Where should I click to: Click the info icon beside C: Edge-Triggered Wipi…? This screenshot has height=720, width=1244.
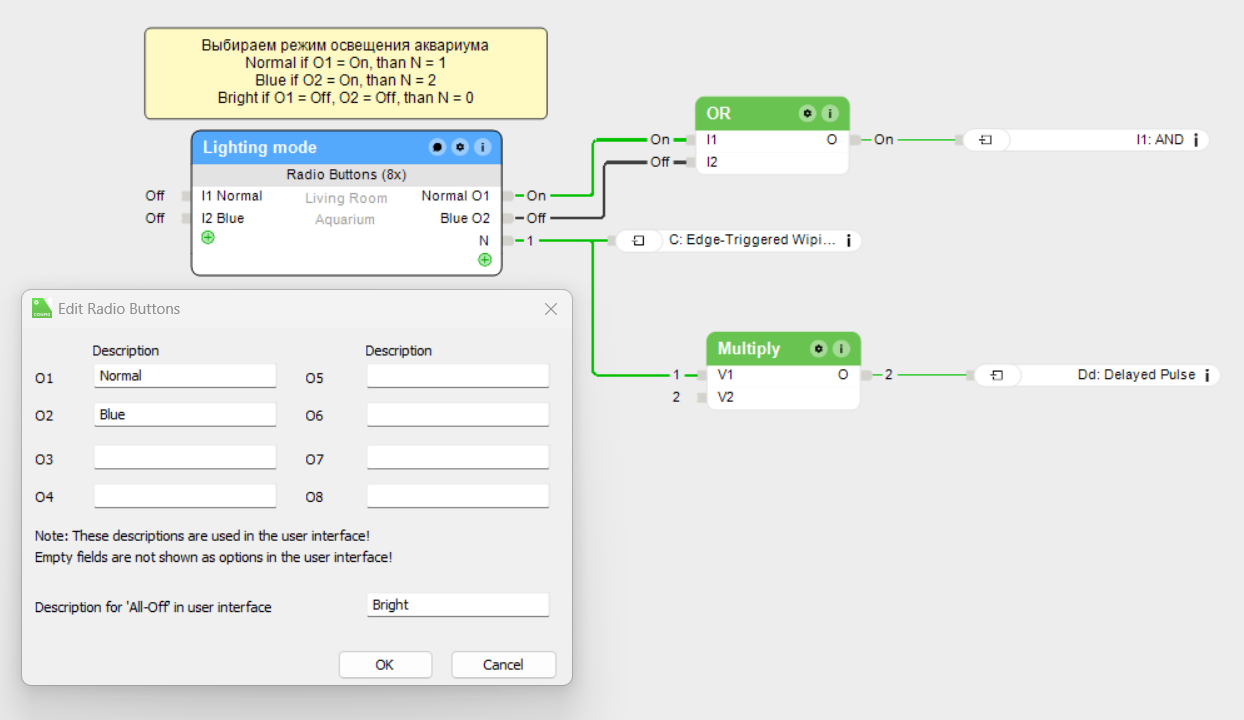(x=848, y=241)
